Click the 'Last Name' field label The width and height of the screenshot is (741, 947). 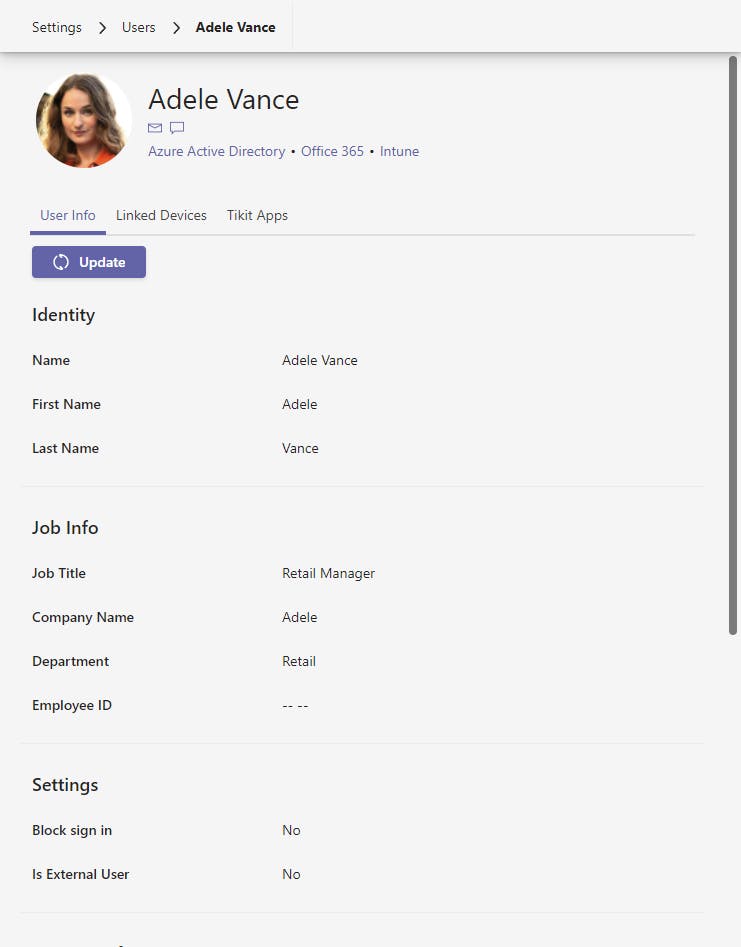point(65,449)
